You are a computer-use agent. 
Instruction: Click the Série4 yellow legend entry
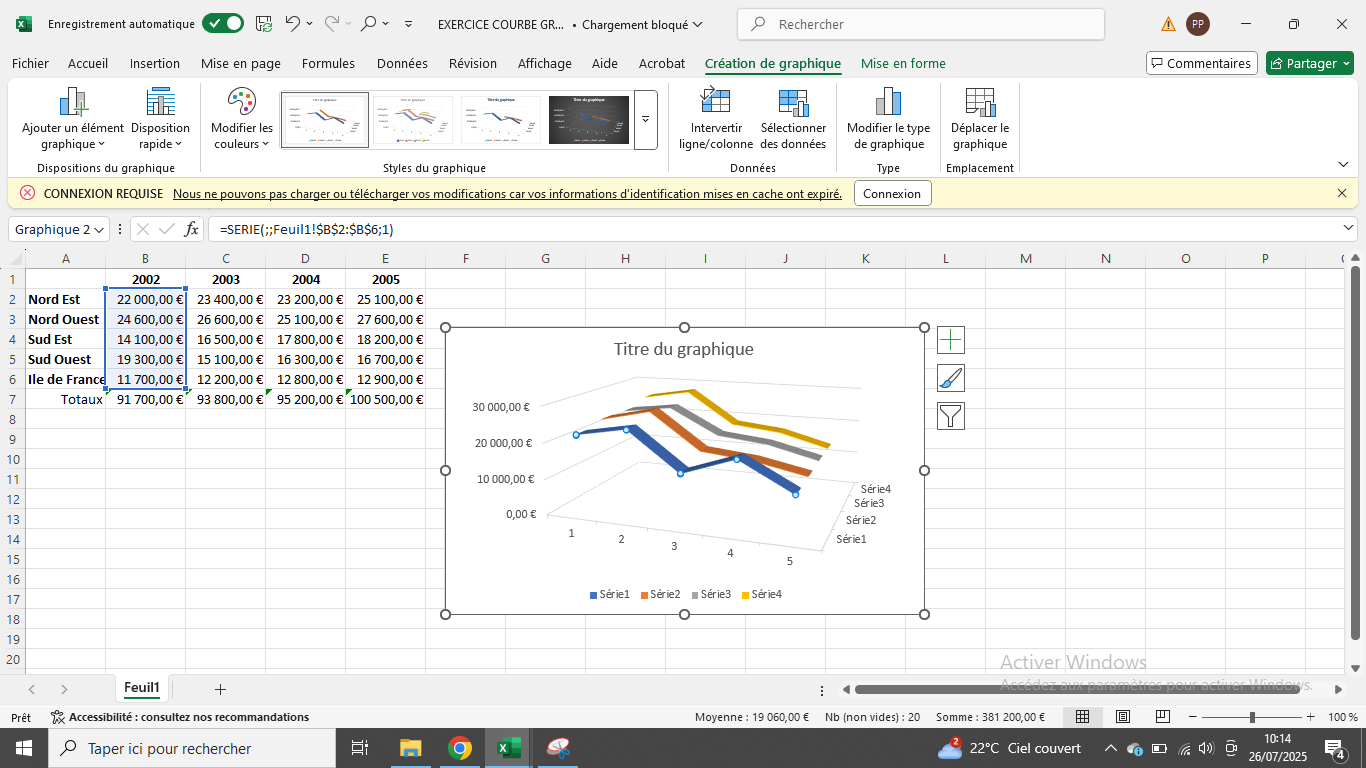click(761, 594)
